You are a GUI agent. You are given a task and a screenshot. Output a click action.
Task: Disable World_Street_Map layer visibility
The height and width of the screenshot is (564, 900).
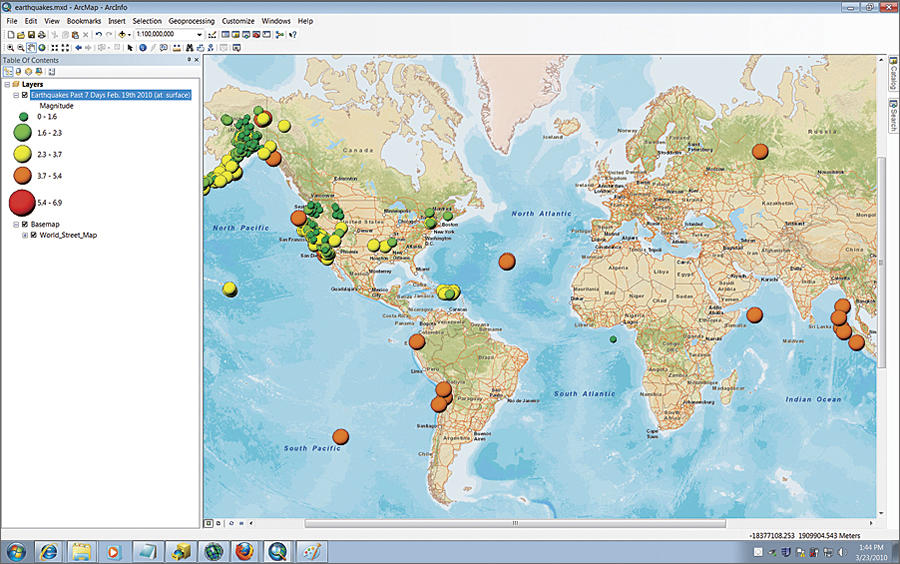tap(34, 235)
